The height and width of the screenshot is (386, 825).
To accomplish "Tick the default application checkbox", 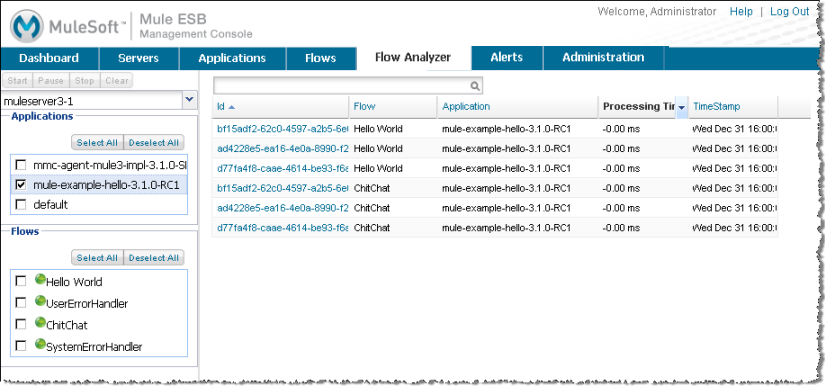I will click(21, 205).
